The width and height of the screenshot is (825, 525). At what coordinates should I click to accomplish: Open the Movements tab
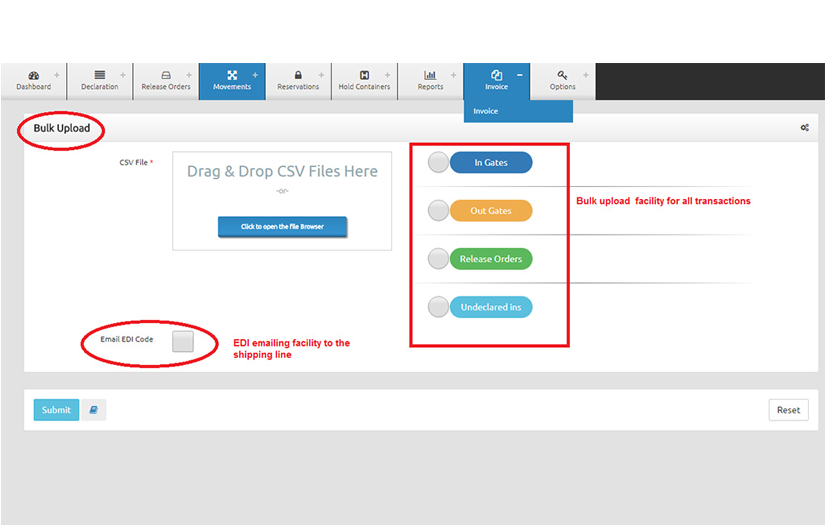tap(232, 81)
